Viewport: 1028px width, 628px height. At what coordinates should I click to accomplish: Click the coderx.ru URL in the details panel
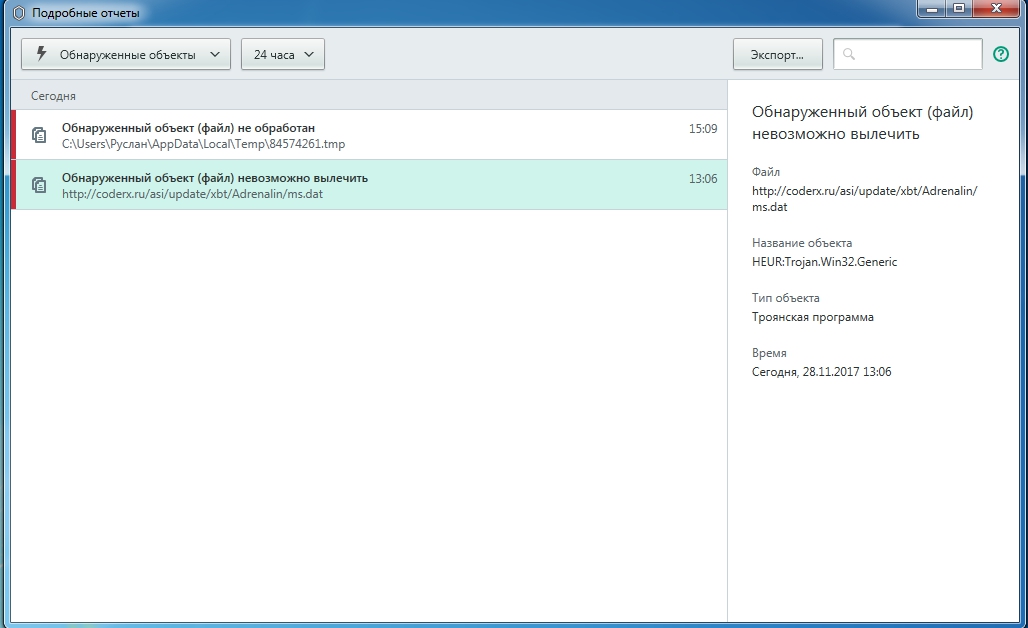click(x=864, y=199)
